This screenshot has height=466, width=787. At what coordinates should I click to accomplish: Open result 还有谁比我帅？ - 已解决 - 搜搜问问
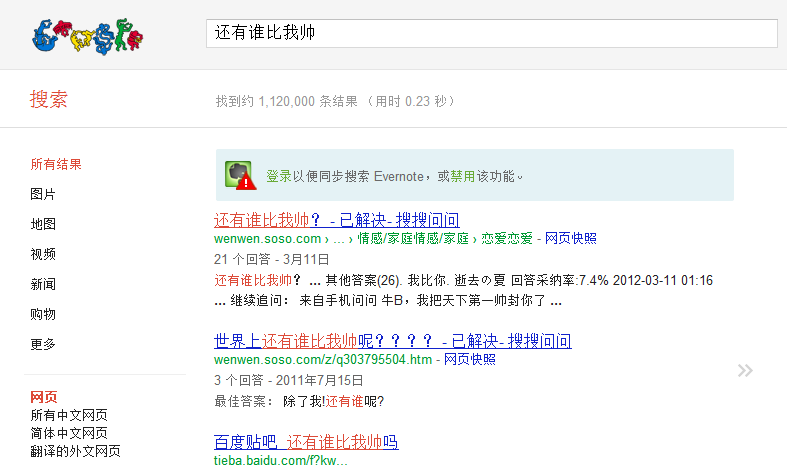[336, 220]
